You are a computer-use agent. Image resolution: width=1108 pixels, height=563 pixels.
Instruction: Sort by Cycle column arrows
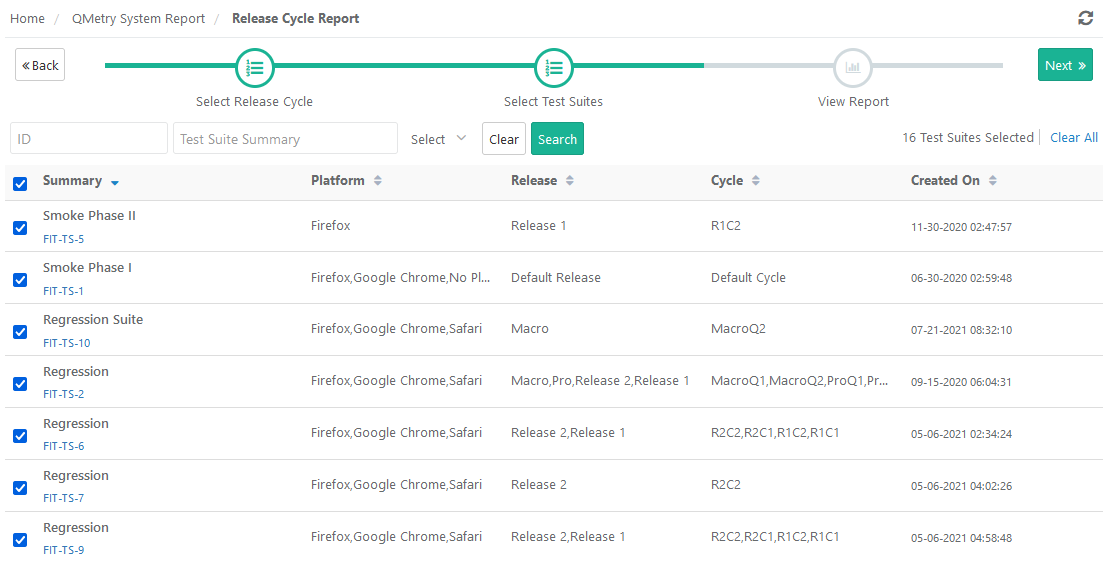point(756,181)
